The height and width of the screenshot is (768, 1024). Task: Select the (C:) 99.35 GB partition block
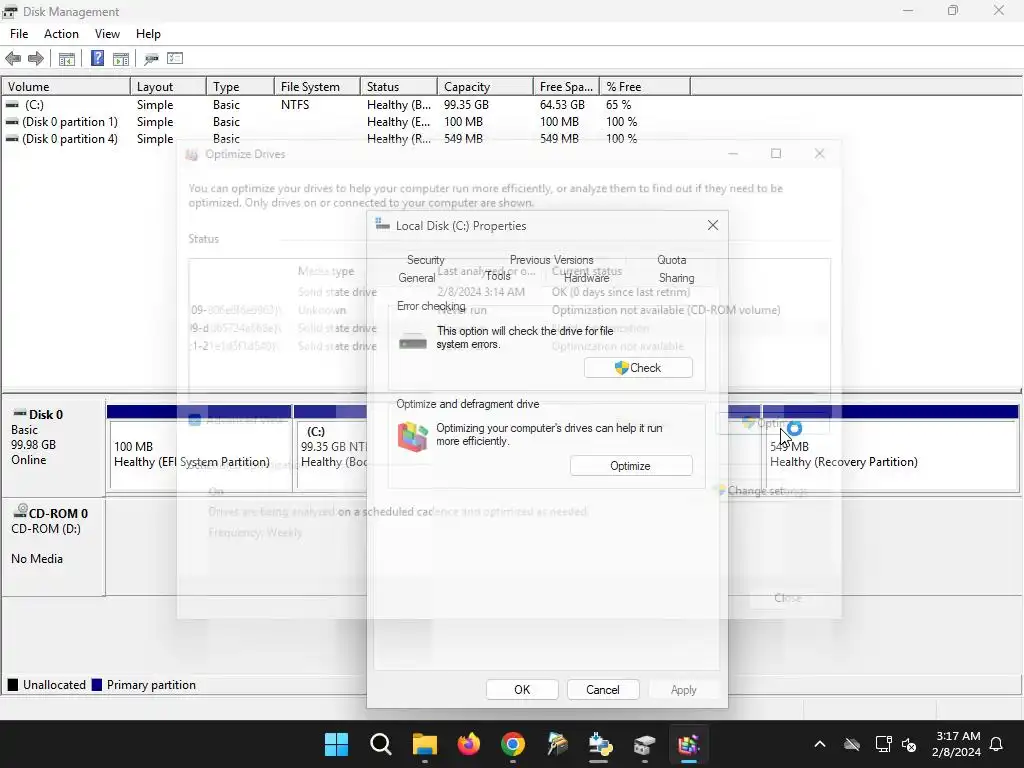330,448
